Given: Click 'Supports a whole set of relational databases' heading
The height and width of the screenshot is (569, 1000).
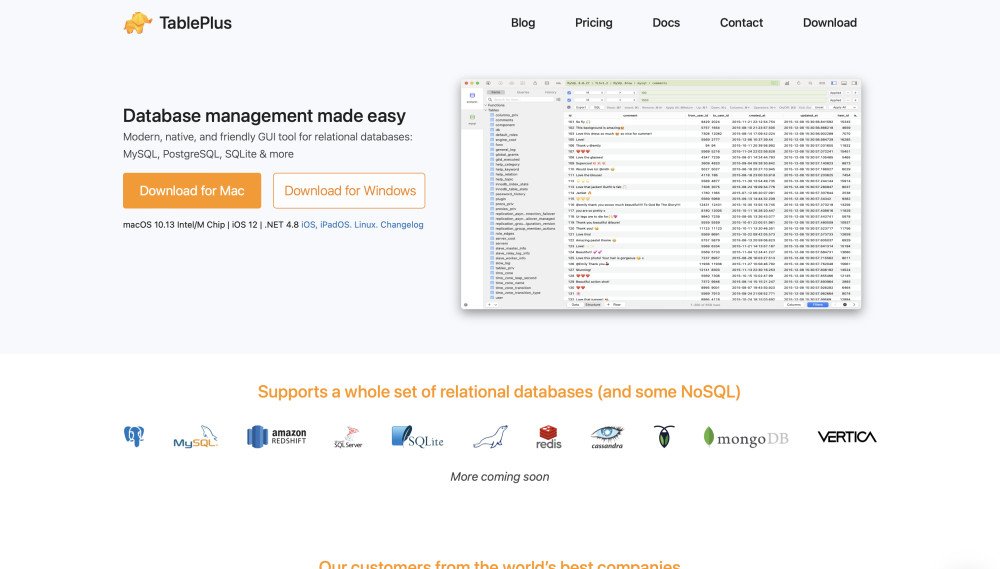Looking at the screenshot, I should pos(499,392).
